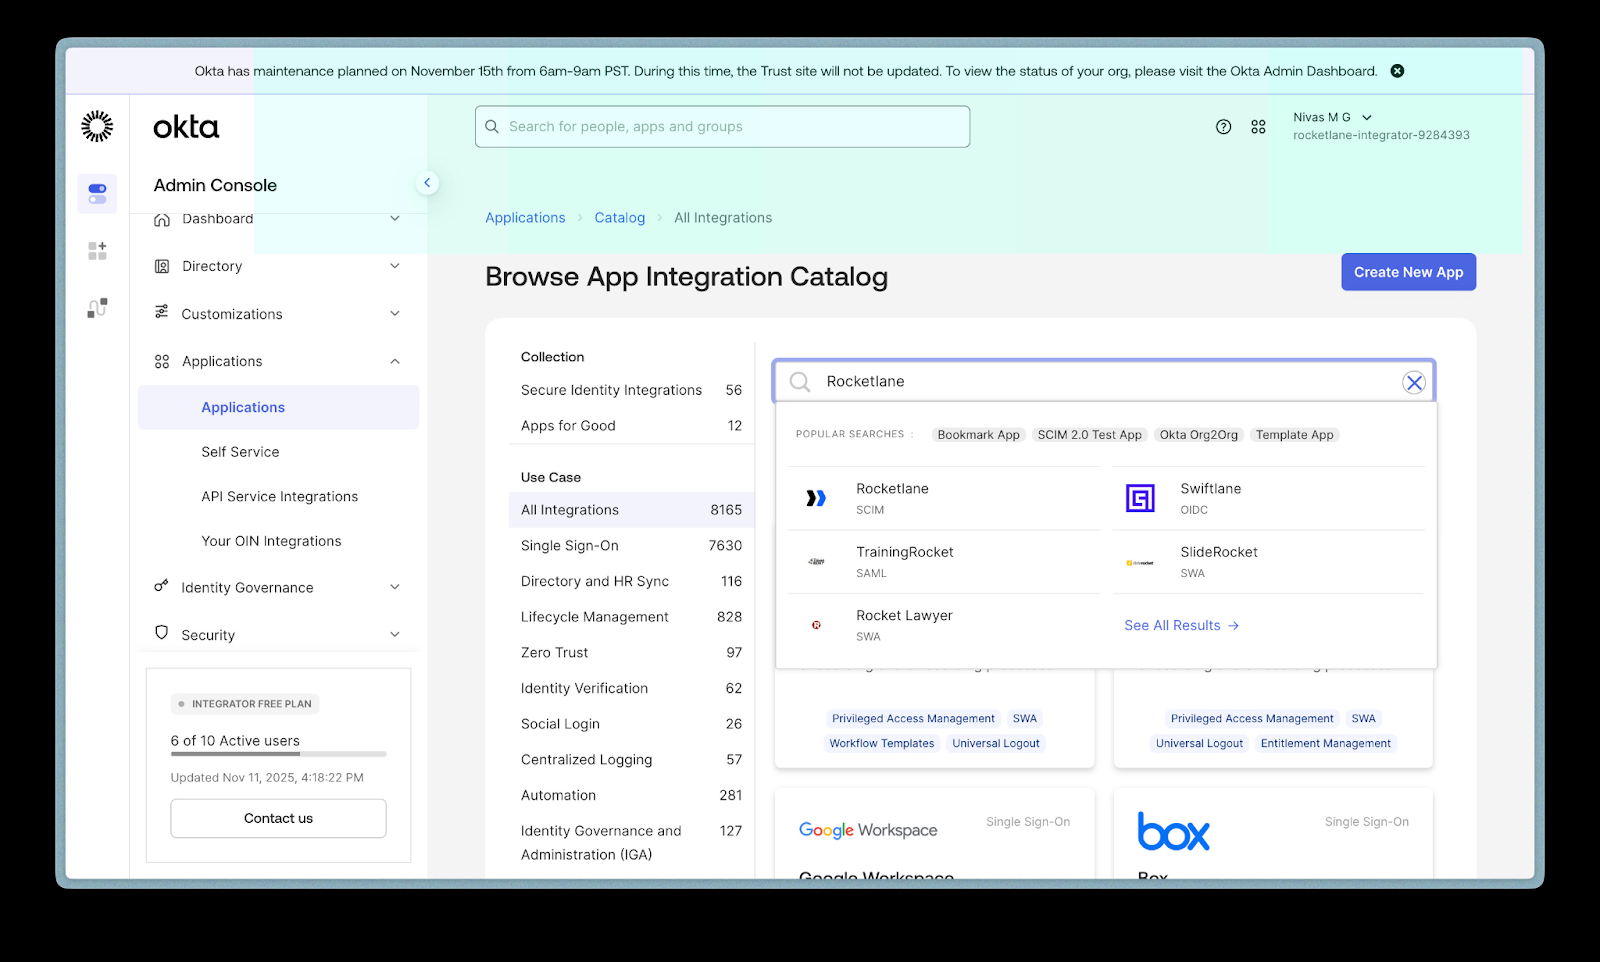The image size is (1600, 962).
Task: Filter by Zero Trust use case
Action: (x=631, y=652)
